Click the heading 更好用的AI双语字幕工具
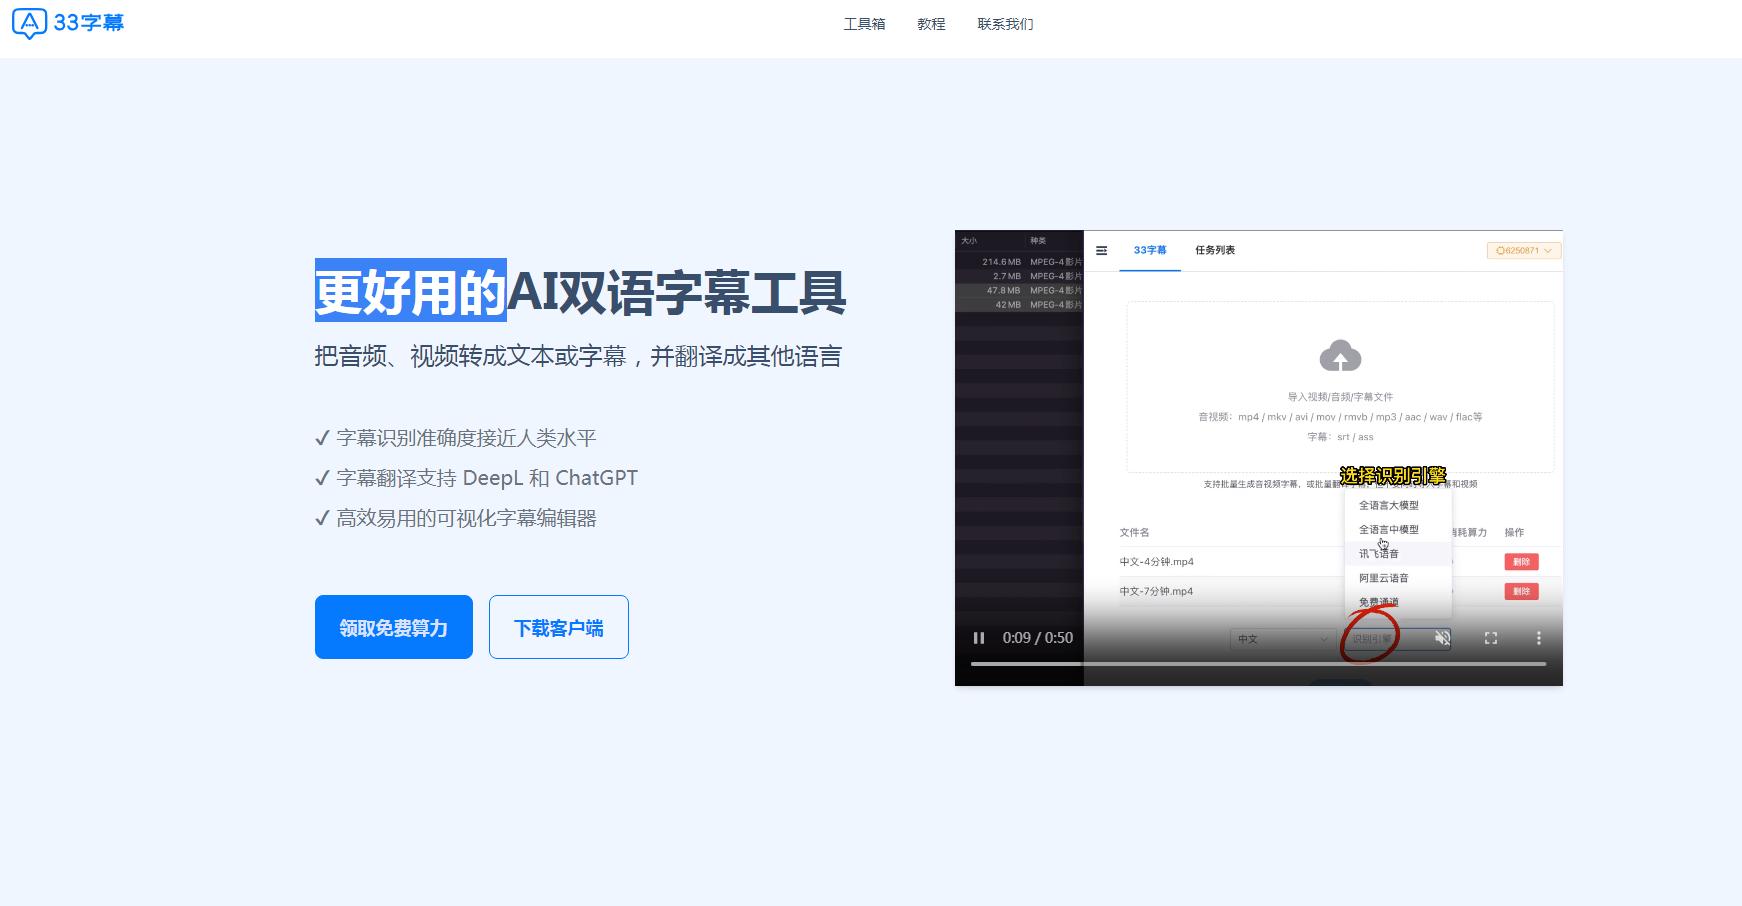The width and height of the screenshot is (1742, 906). point(580,292)
